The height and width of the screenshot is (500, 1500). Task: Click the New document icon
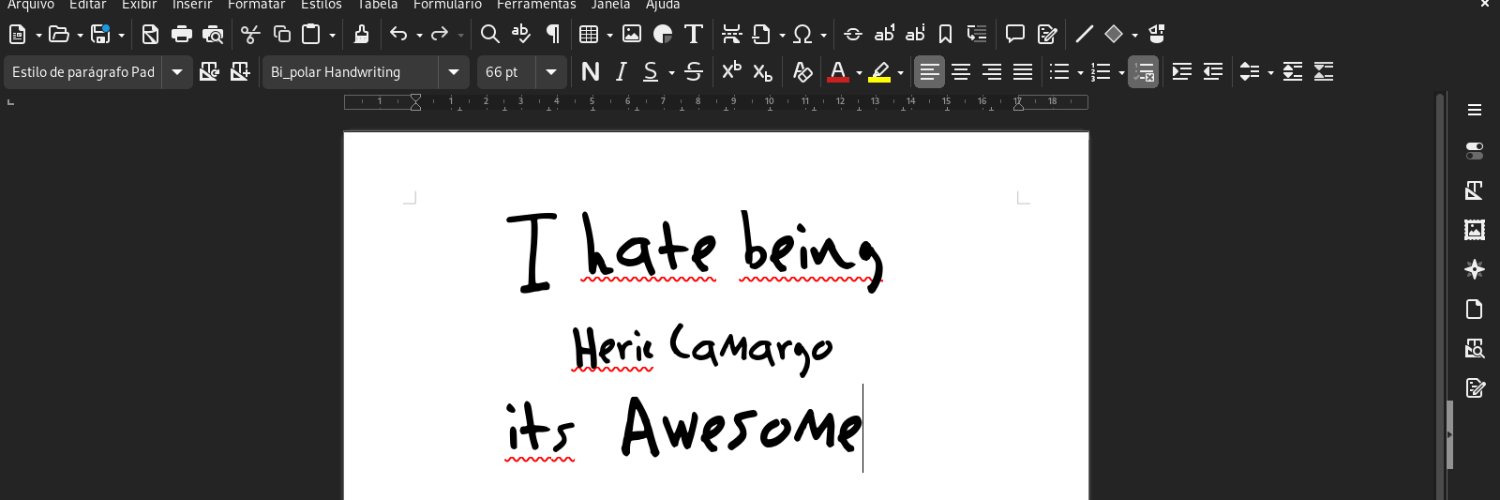(x=17, y=35)
